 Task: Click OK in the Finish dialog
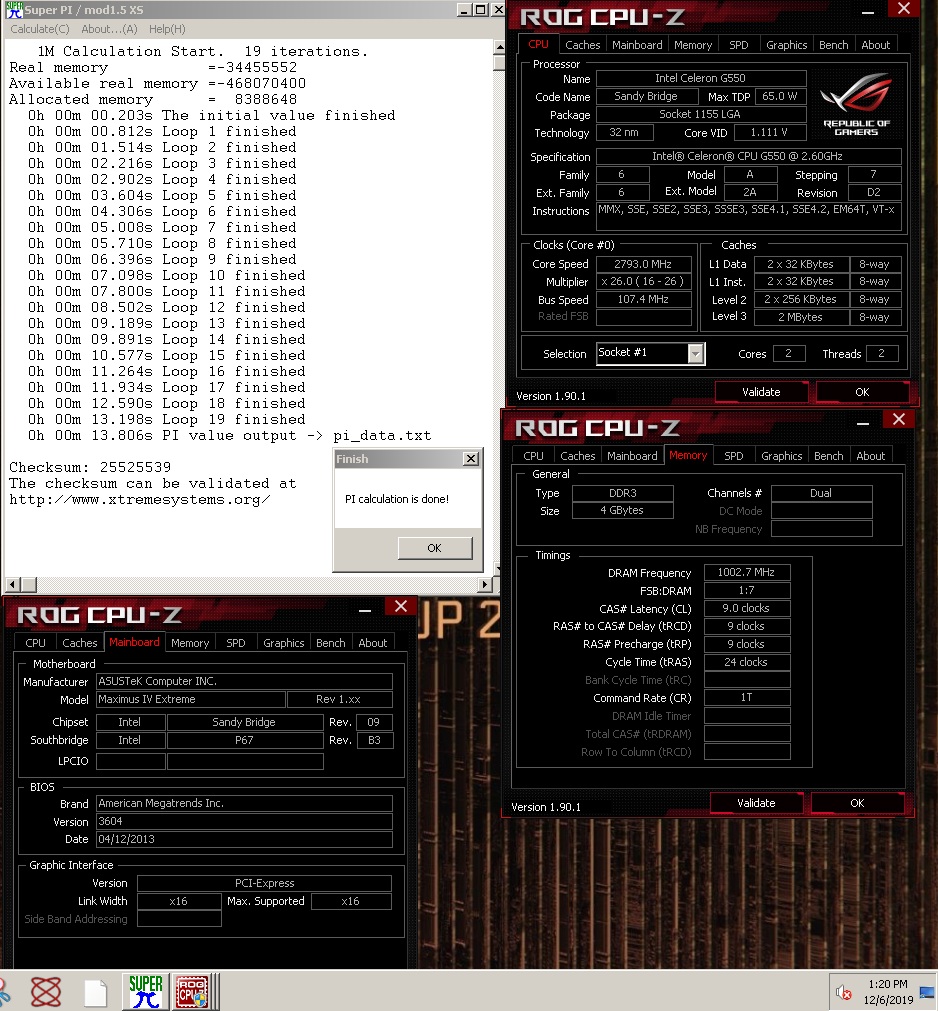click(x=435, y=547)
